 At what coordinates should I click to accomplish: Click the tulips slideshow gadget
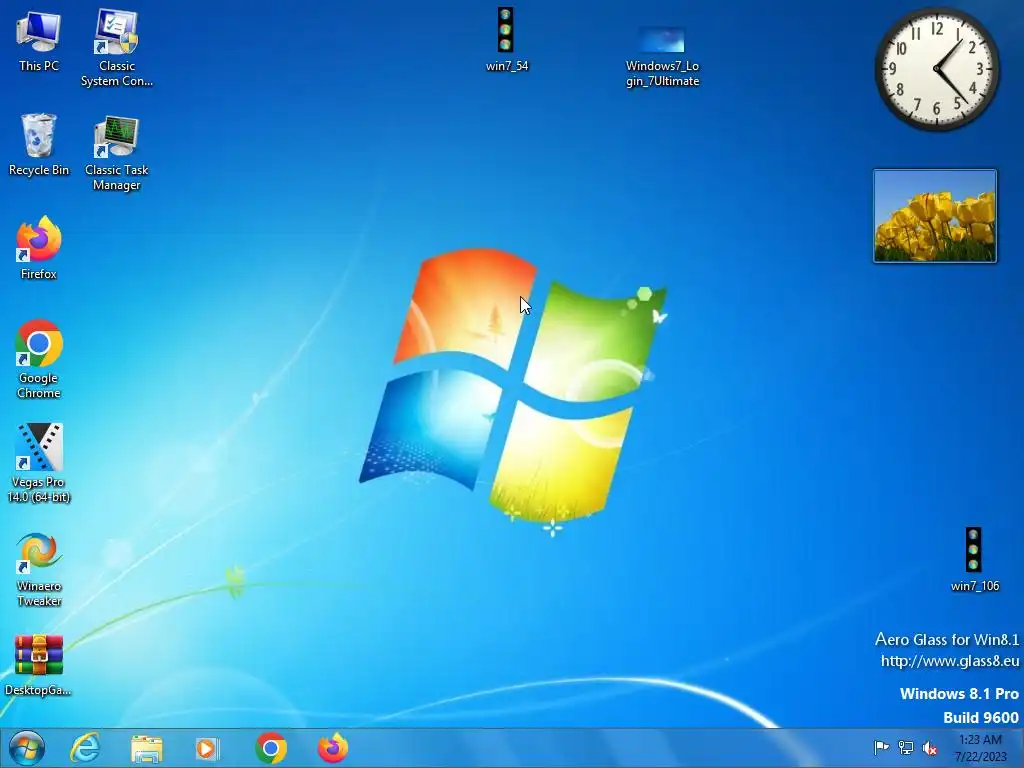935,216
